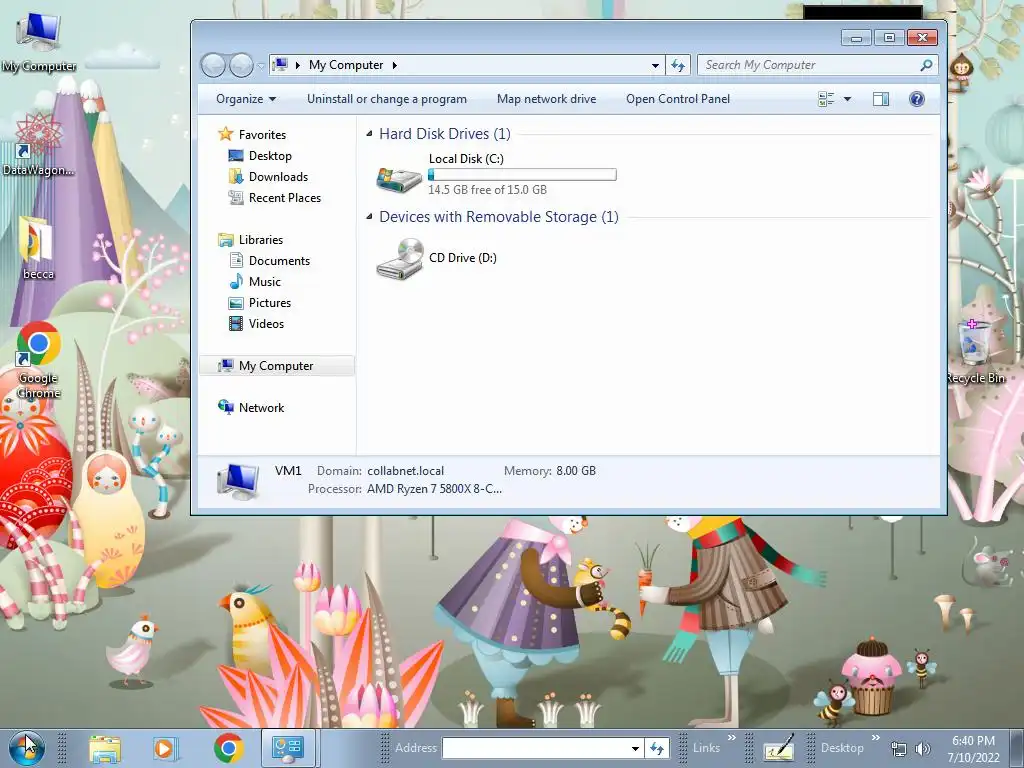Collapse Devices with Removable Storage group

pyautogui.click(x=370, y=217)
